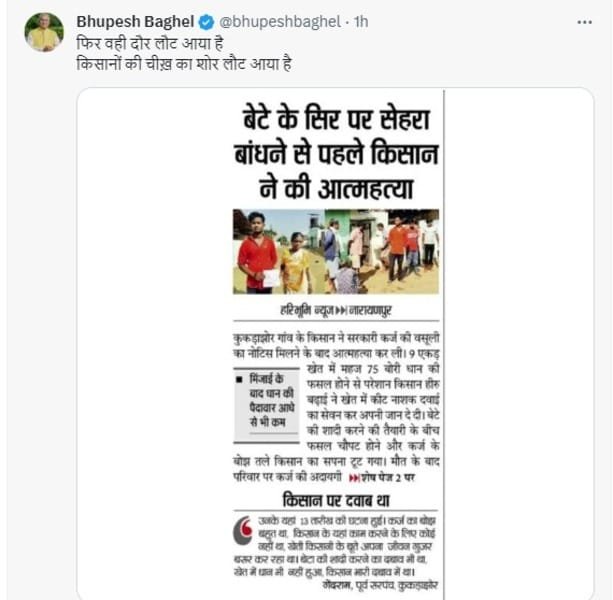613x600 pixels.
Task: Click the 1h tweet timestamp
Action: point(361,22)
